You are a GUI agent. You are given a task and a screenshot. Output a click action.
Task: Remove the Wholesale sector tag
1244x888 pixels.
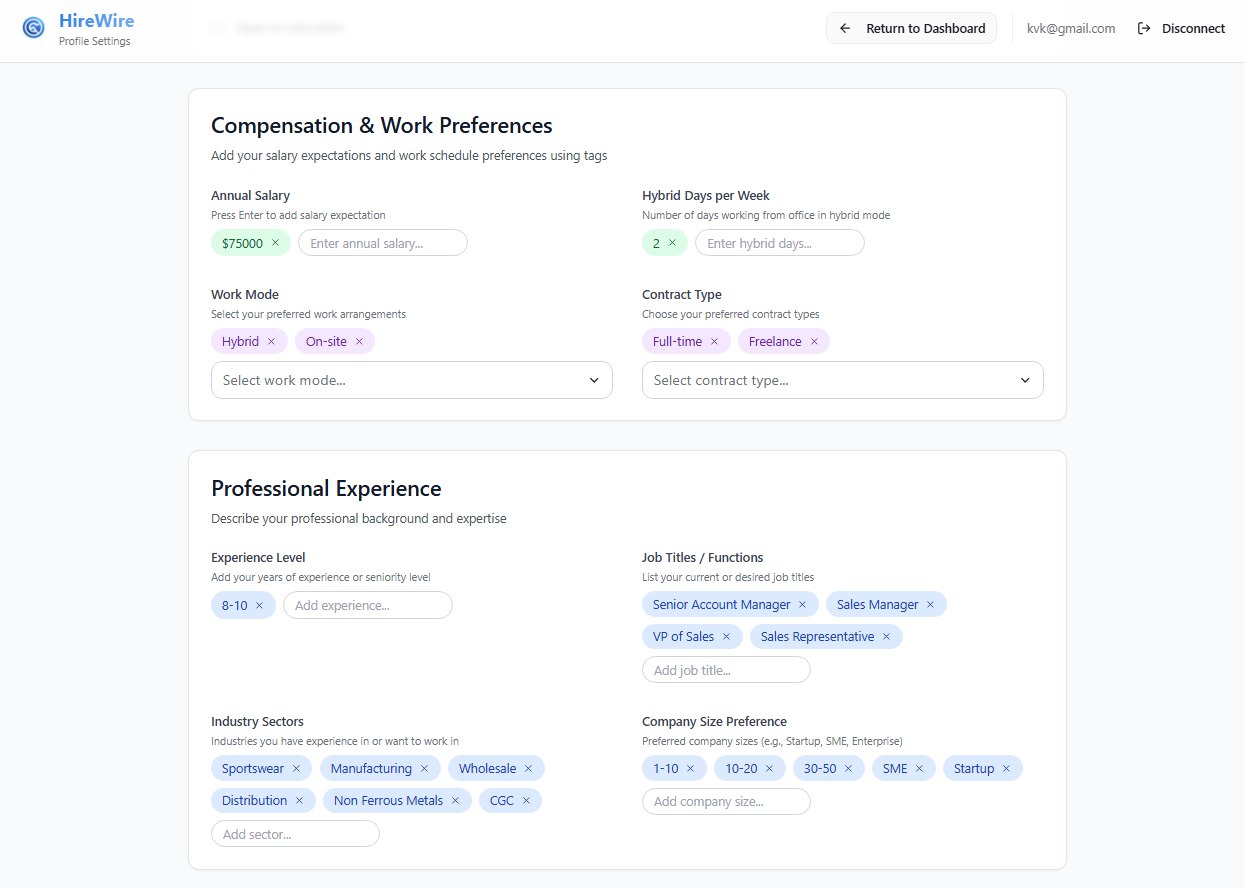pyautogui.click(x=528, y=768)
